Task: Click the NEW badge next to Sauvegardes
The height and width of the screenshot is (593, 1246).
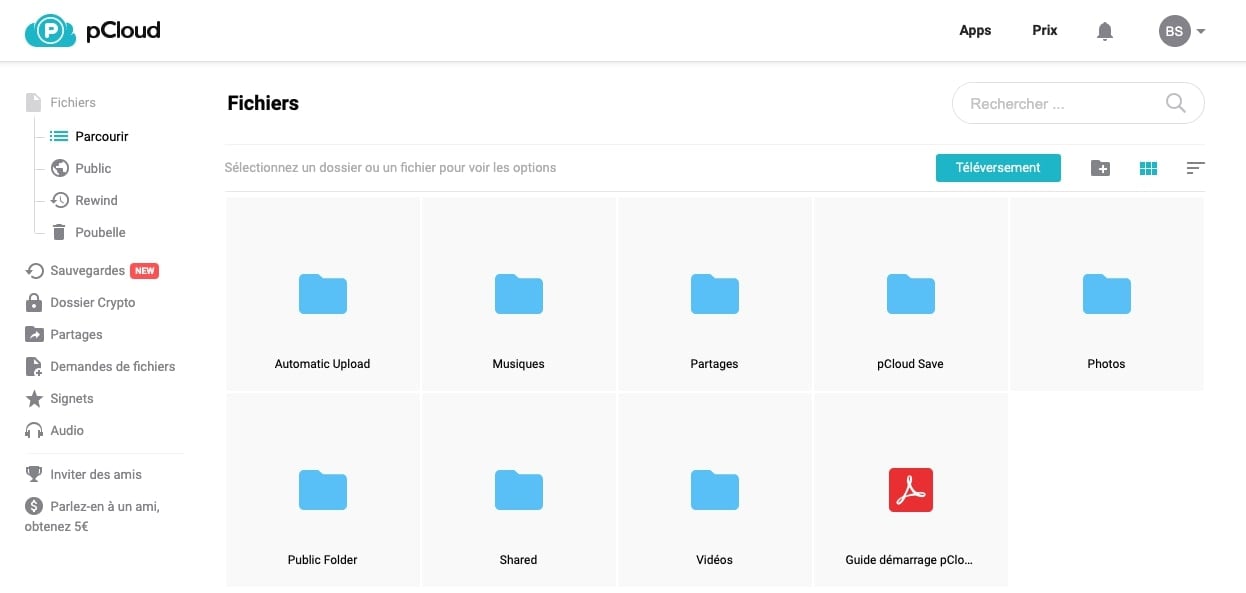Action: 145,270
